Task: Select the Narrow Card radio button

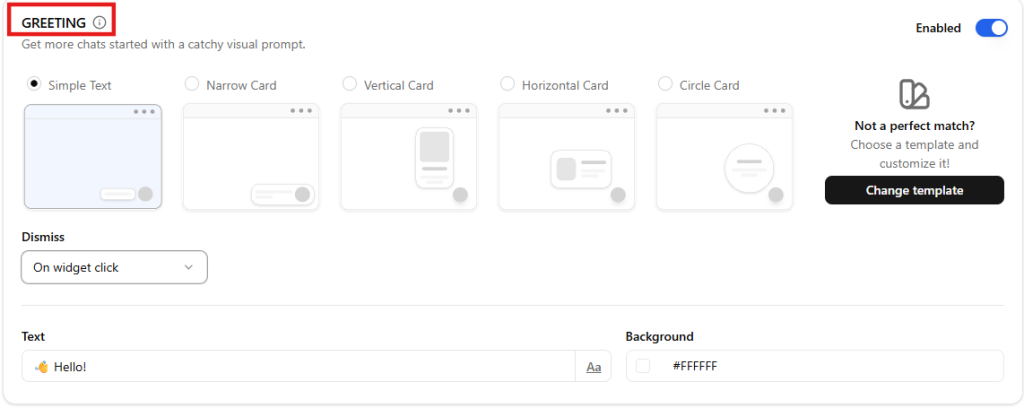Action: [x=192, y=84]
